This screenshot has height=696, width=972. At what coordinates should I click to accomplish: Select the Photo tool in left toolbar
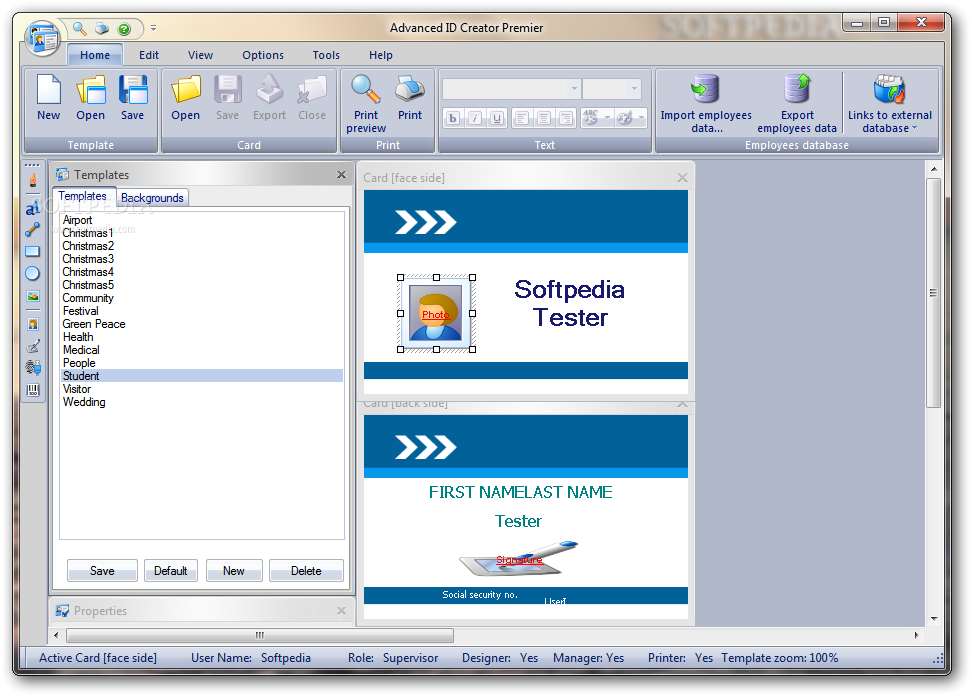click(33, 324)
